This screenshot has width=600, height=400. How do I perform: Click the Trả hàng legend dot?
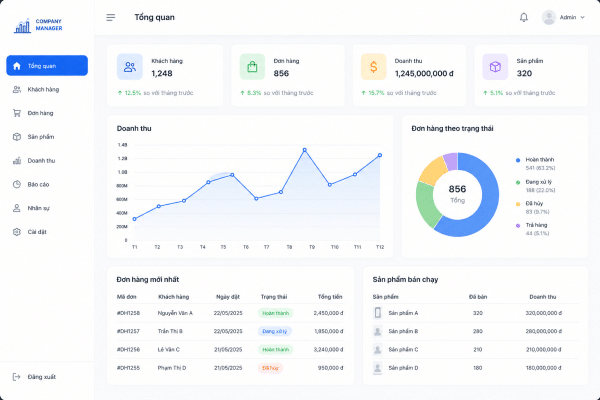coord(518,225)
